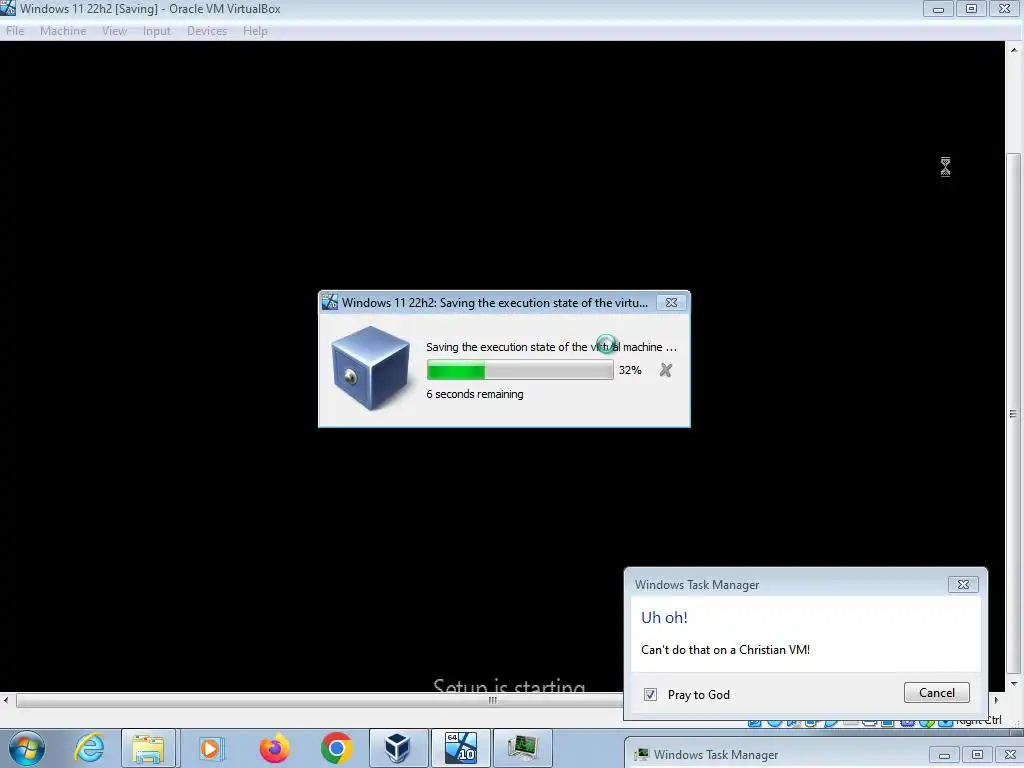Image resolution: width=1024 pixels, height=768 pixels.
Task: Launch Firefox from the taskbar
Action: coord(274,748)
